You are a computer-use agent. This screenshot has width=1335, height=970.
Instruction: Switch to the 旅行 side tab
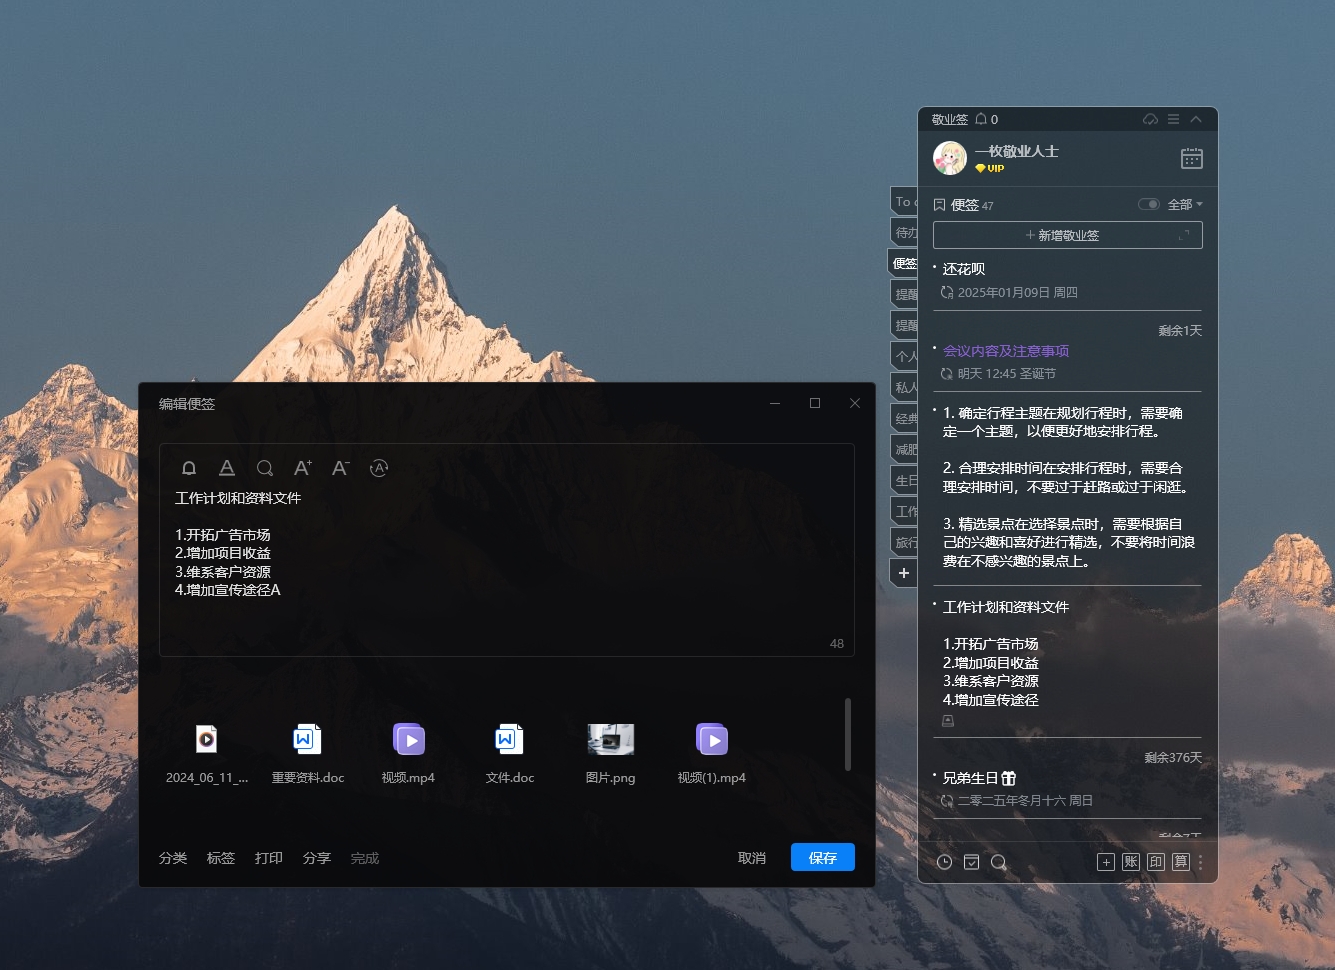click(x=904, y=542)
